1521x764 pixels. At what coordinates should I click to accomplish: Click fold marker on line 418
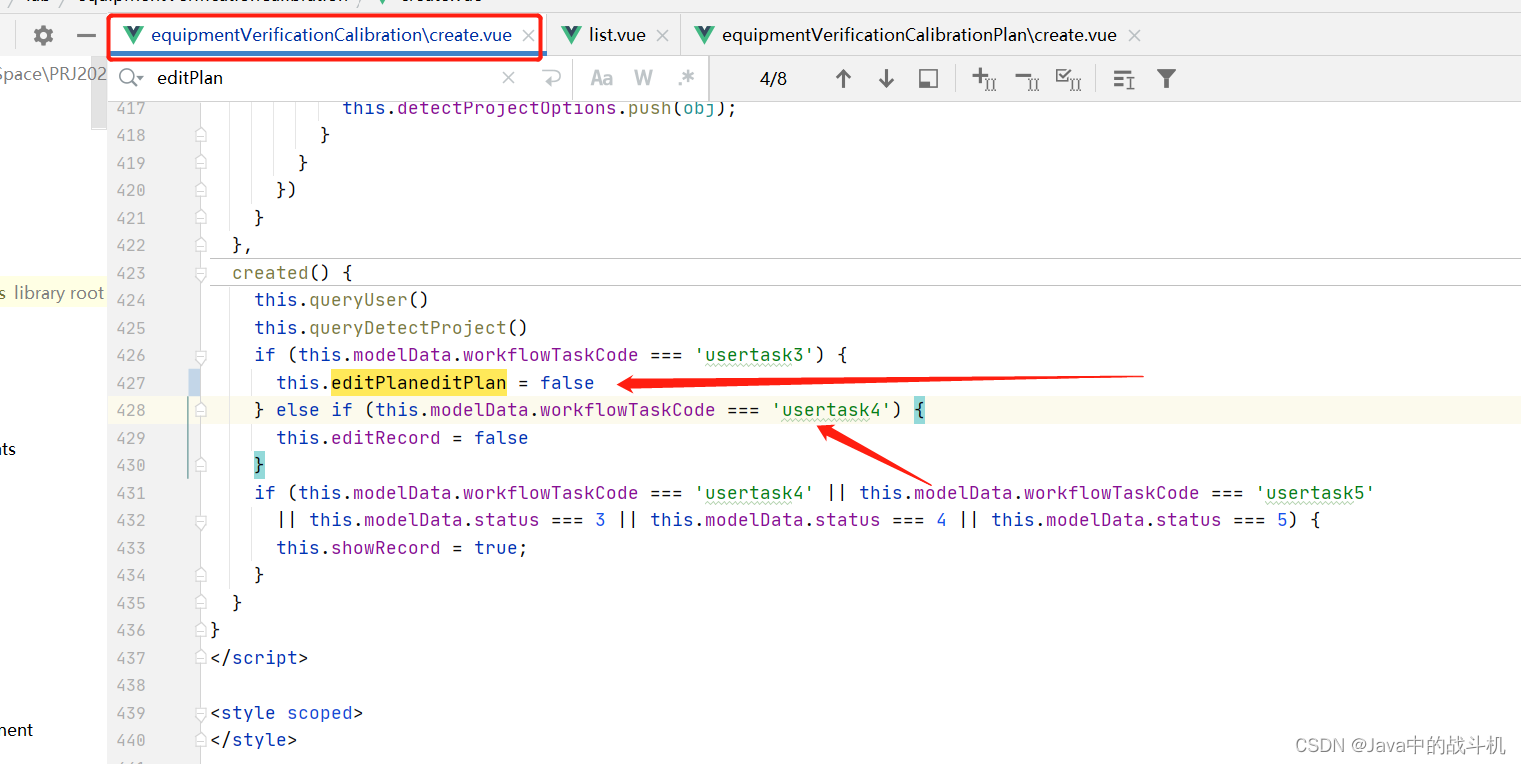coord(201,135)
